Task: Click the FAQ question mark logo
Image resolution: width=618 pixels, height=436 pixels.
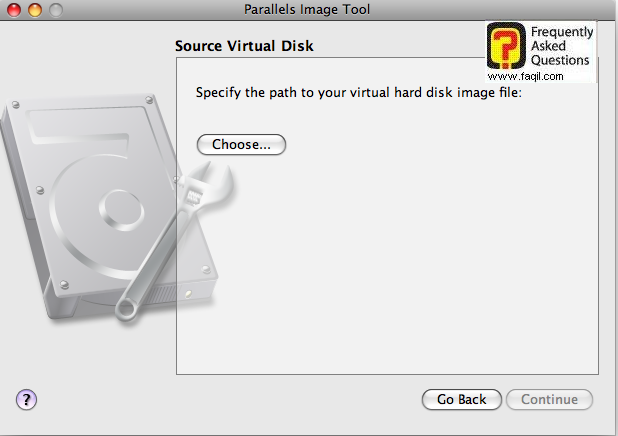Action: [506, 49]
